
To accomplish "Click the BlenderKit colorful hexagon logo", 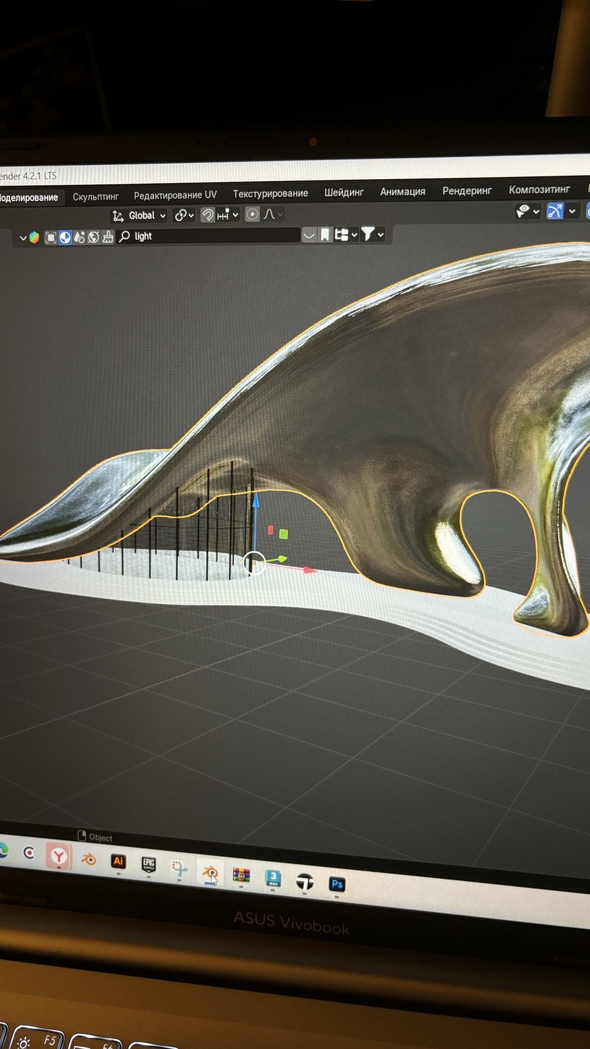I will click(33, 237).
